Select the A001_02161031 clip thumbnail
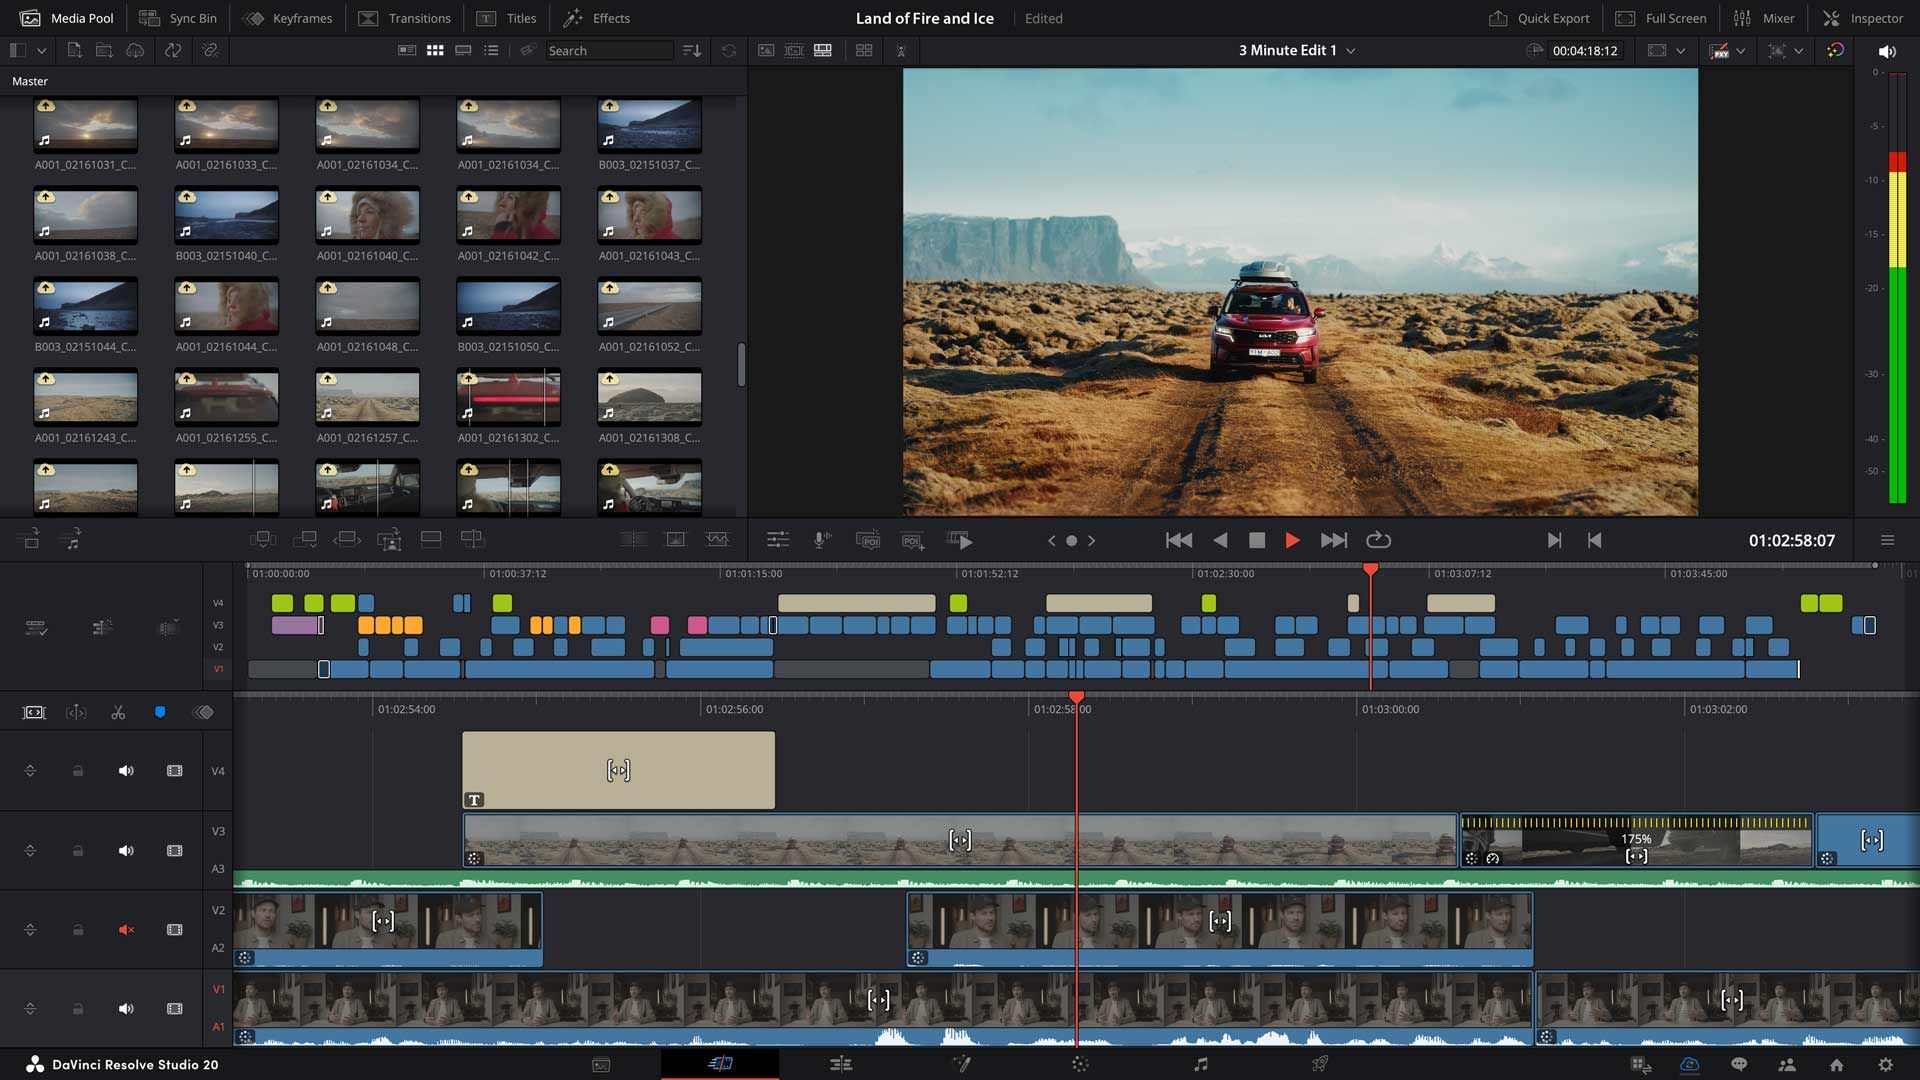The image size is (1920, 1080). pyautogui.click(x=86, y=125)
